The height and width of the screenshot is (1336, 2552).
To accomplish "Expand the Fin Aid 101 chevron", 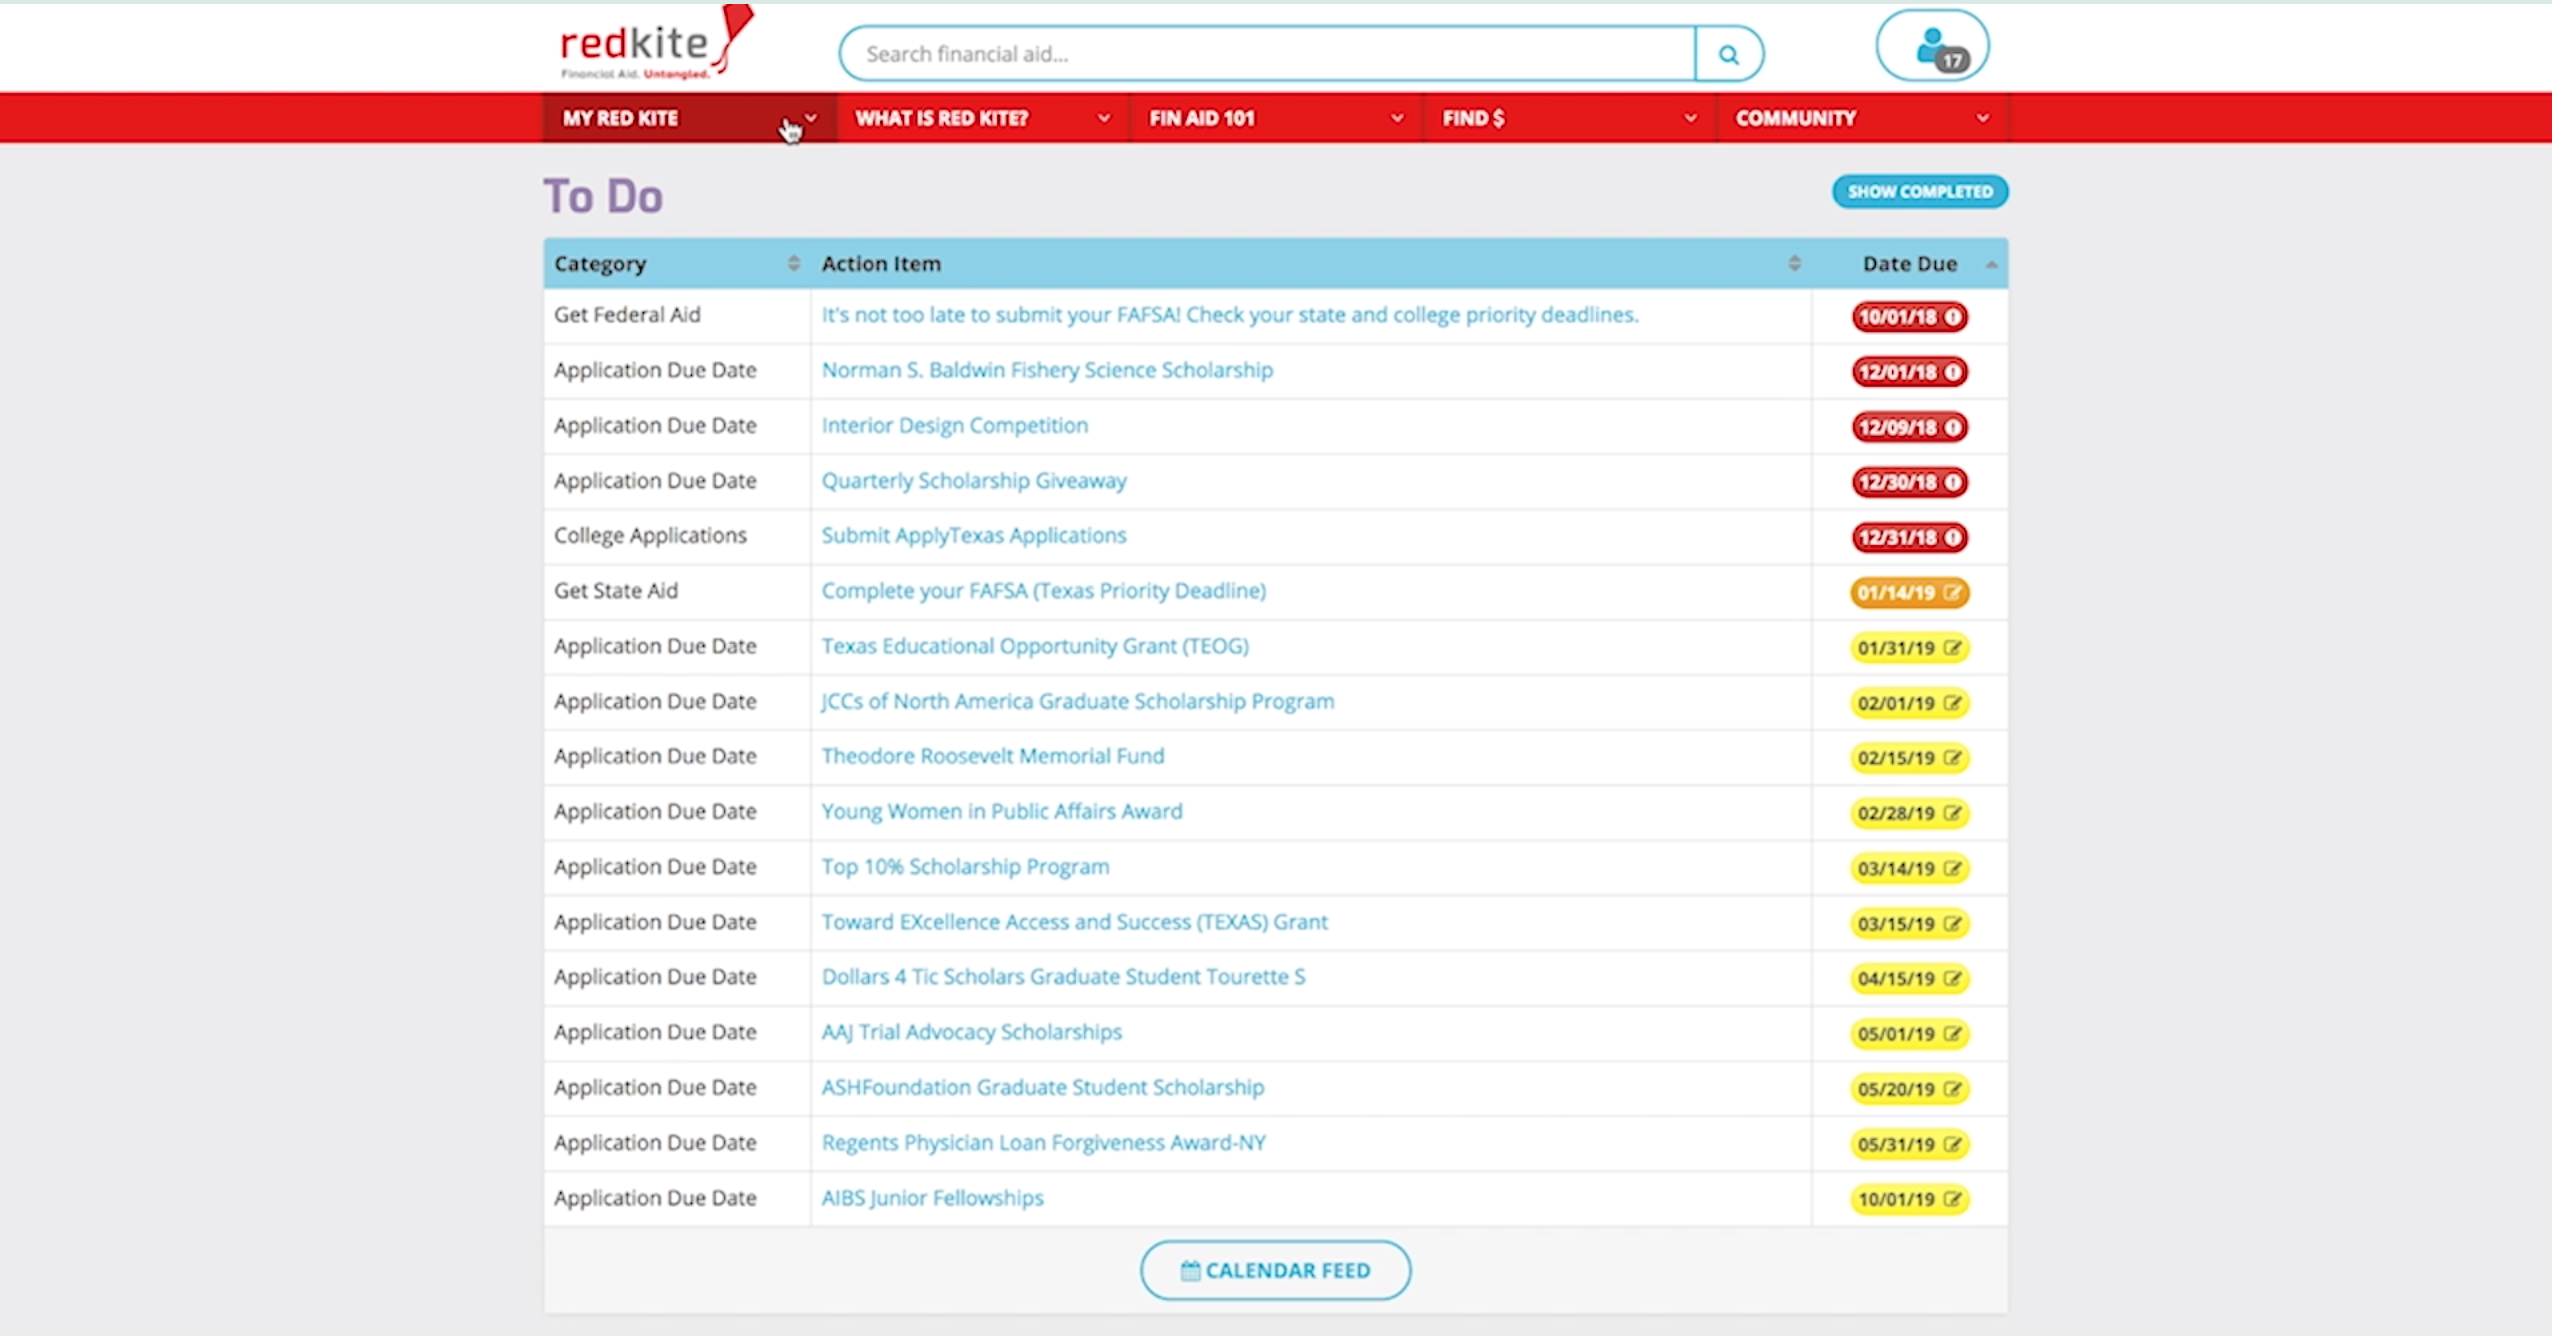I will (1397, 118).
